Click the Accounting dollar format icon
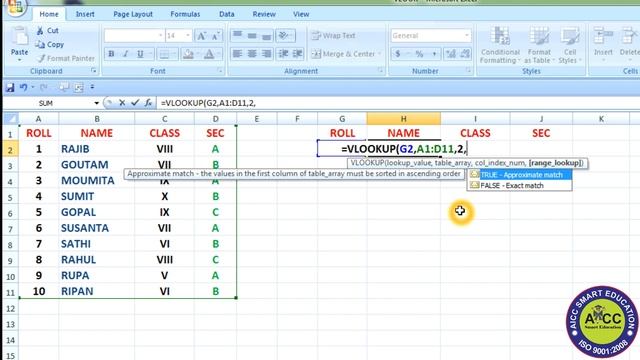The width and height of the screenshot is (640, 360). tap(398, 54)
